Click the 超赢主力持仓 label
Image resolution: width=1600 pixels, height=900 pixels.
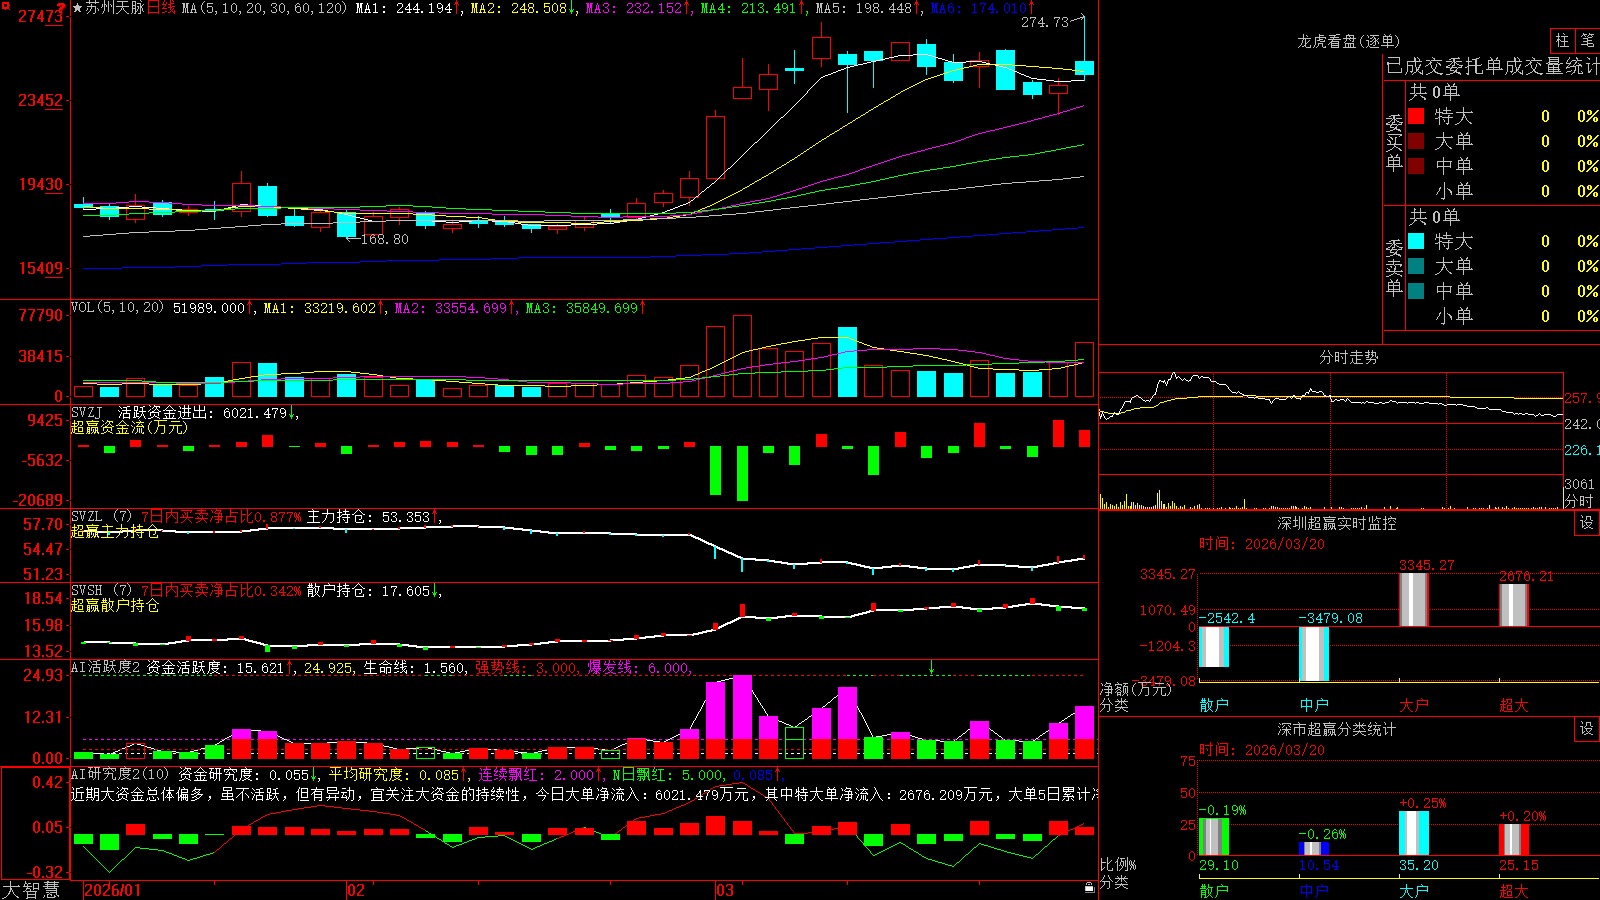[115, 531]
